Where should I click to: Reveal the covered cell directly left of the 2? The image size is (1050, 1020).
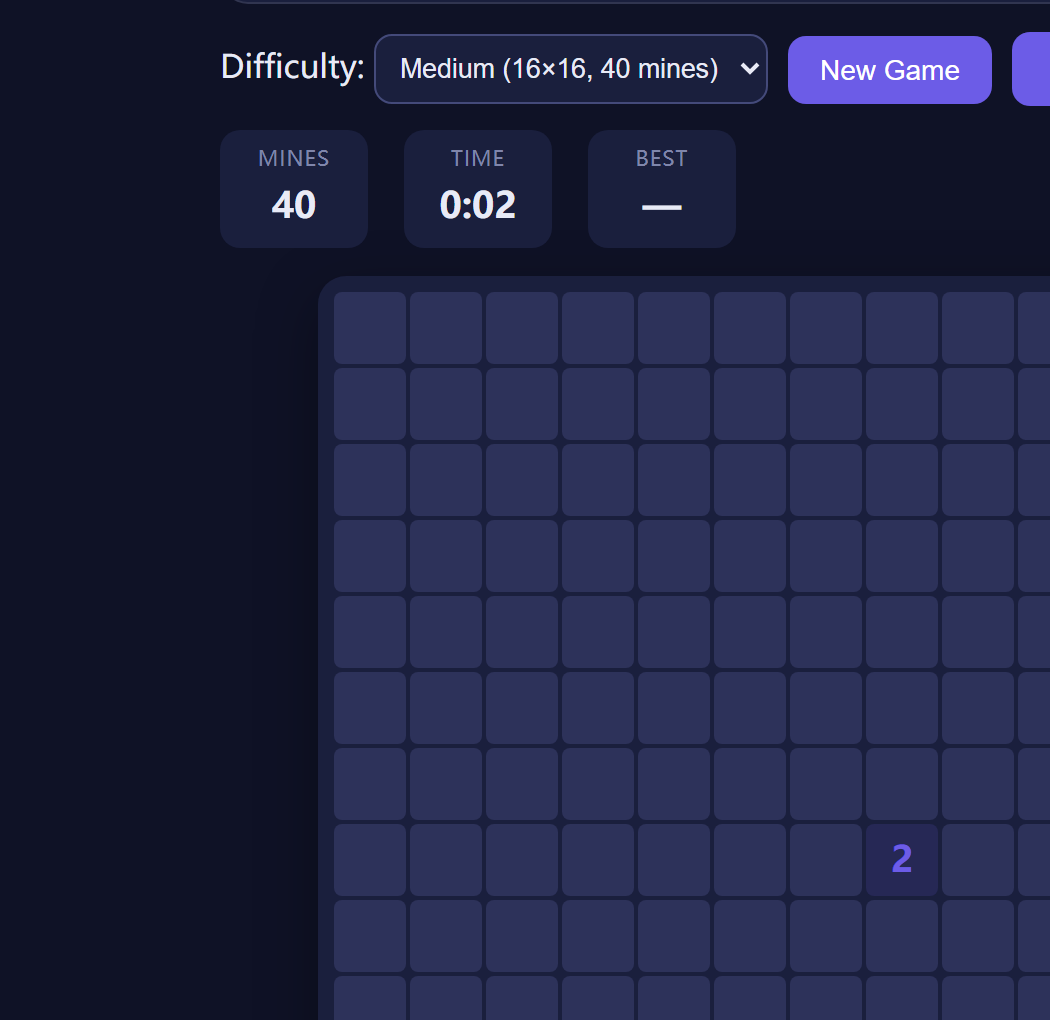tap(826, 860)
